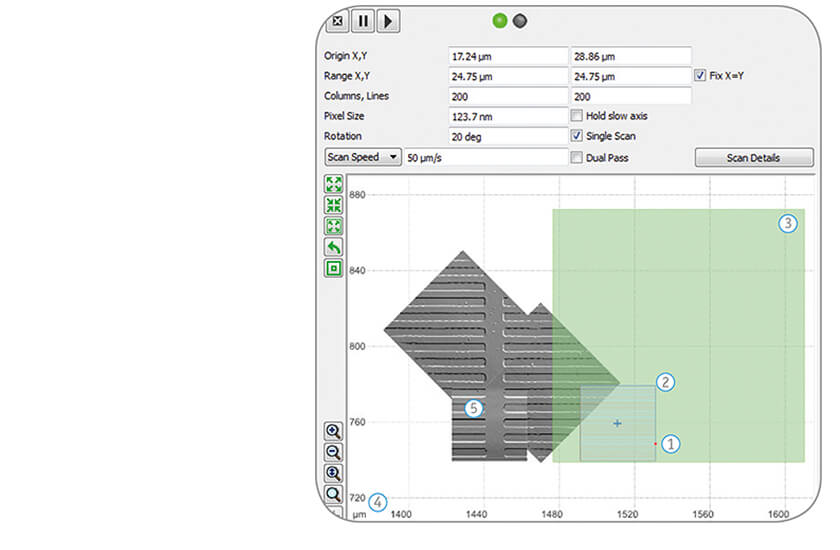Click the Pixel Size field showing 123.7 nm

508,116
